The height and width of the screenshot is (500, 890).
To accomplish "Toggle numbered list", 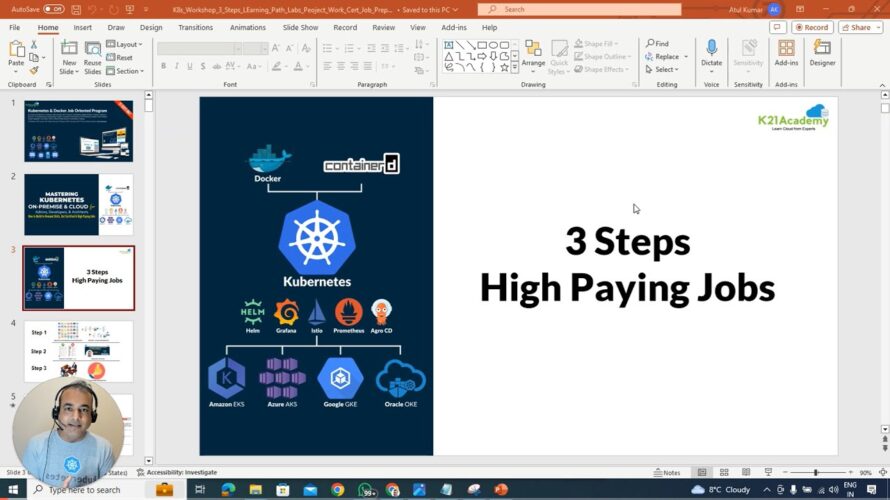I will click(349, 48).
